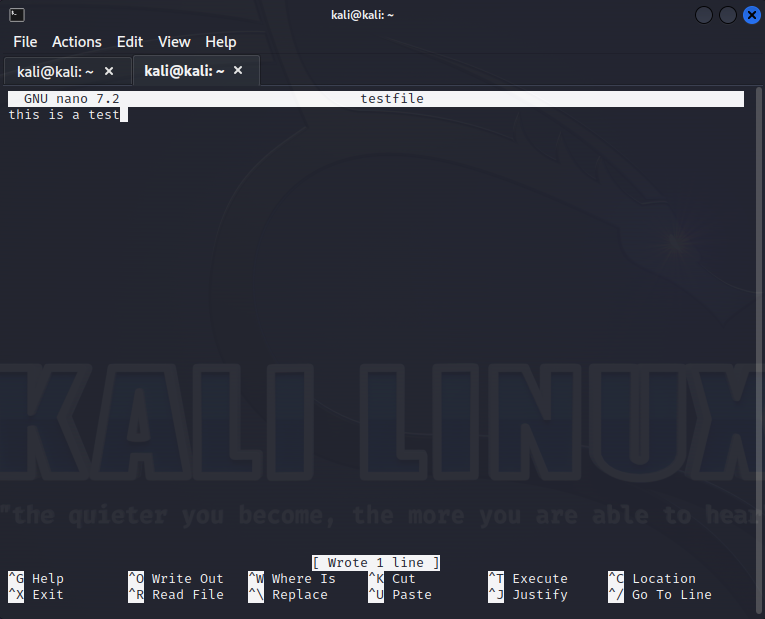
Task: Click the ^G Help shortcut
Action: click(36, 579)
